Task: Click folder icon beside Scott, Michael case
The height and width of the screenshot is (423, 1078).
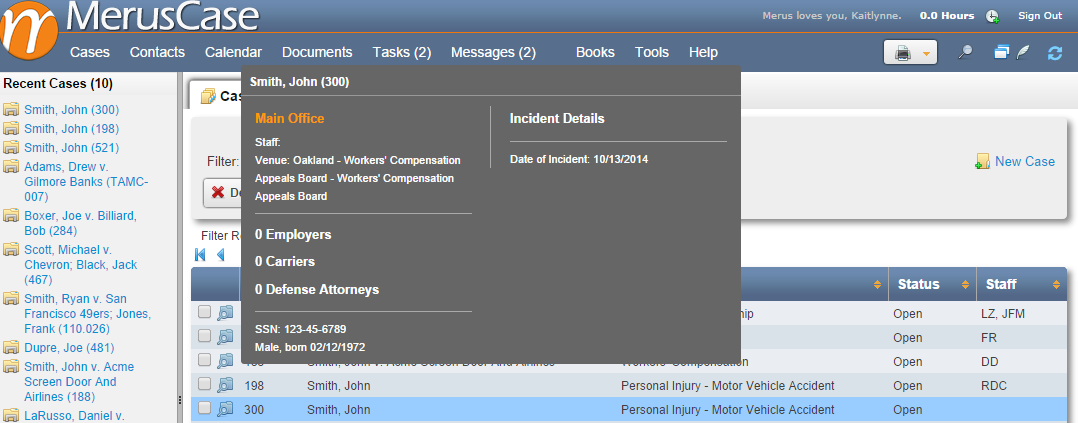Action: pyautogui.click(x=11, y=250)
